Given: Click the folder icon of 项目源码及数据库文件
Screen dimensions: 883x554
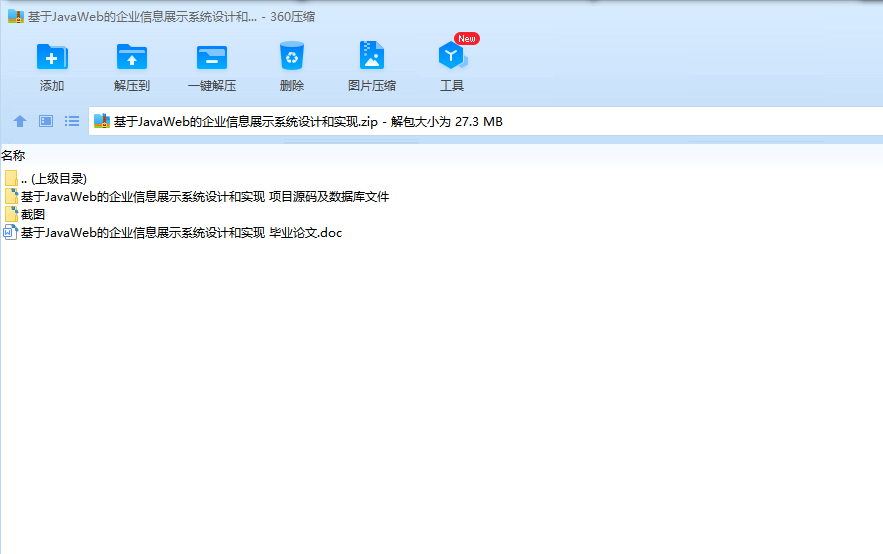Looking at the screenshot, I should click(11, 196).
